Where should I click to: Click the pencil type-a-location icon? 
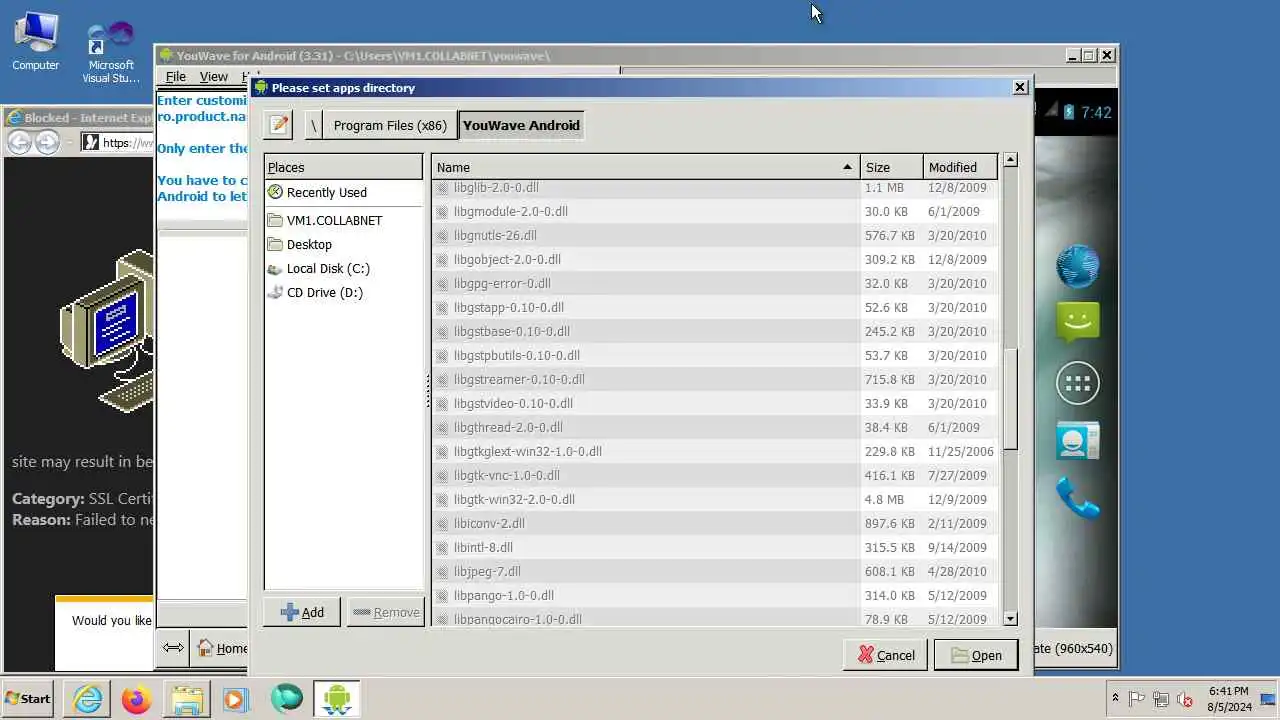[279, 125]
